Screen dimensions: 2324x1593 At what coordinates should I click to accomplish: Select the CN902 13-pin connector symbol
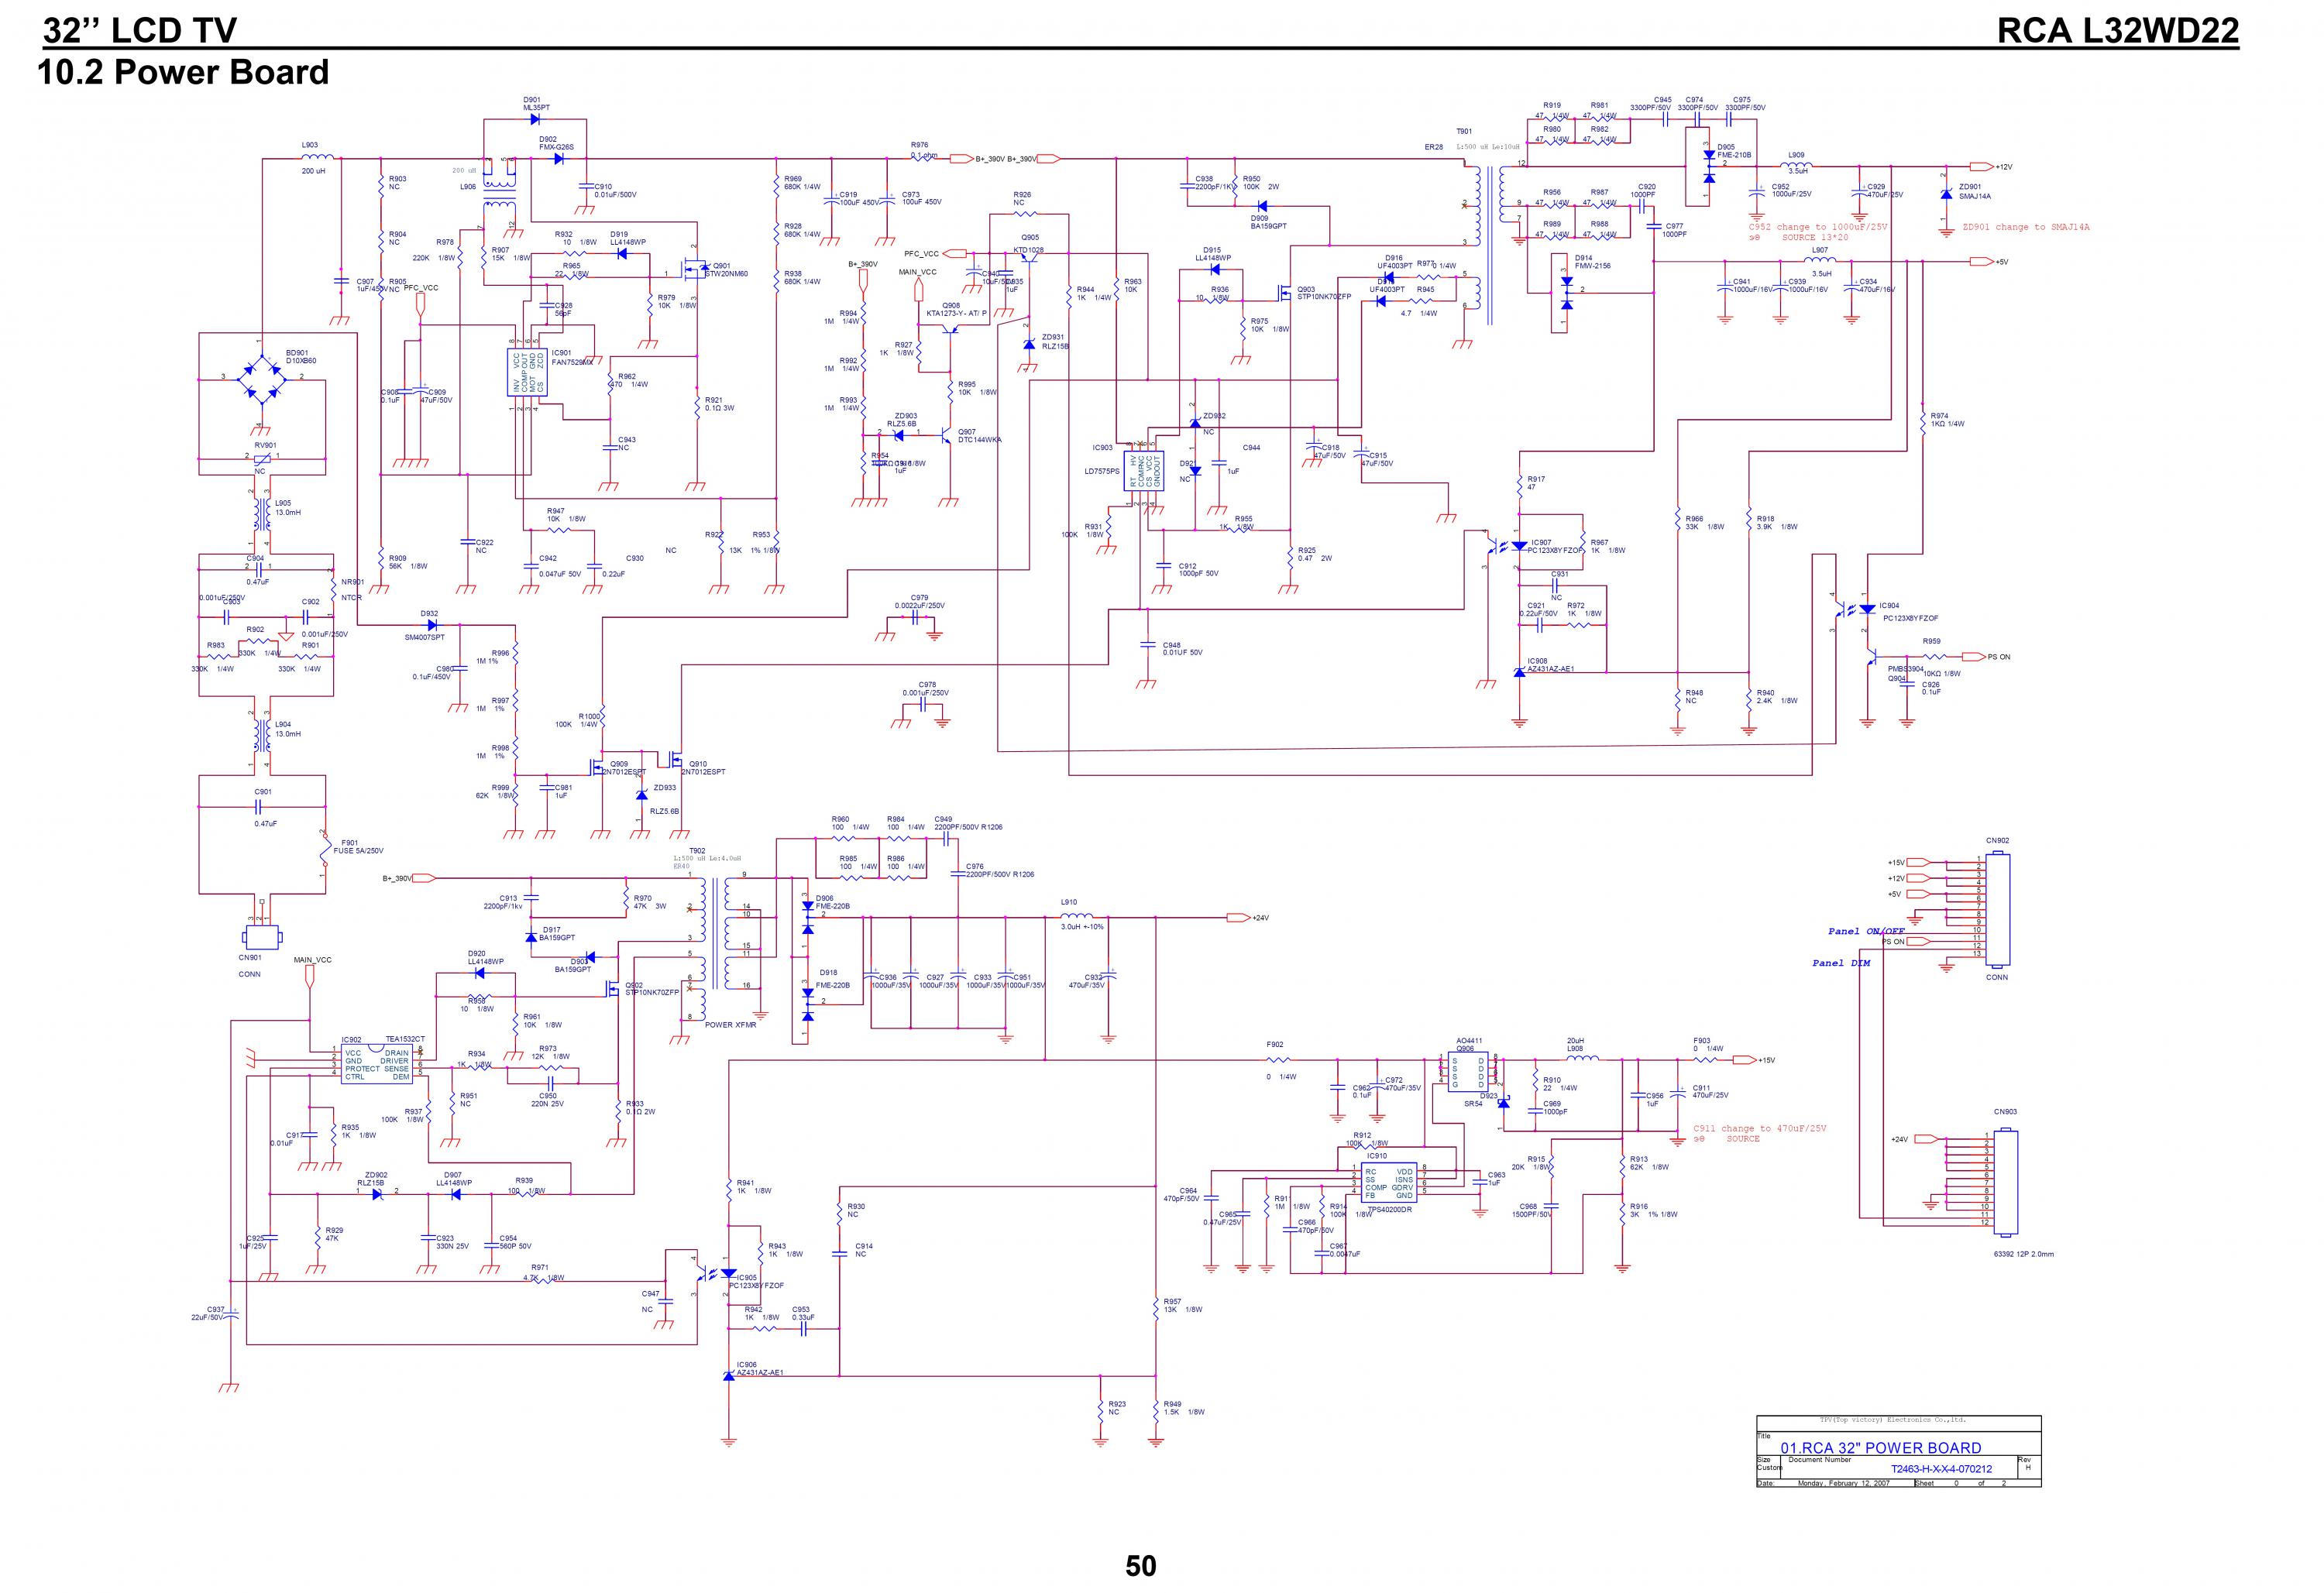click(1996, 911)
